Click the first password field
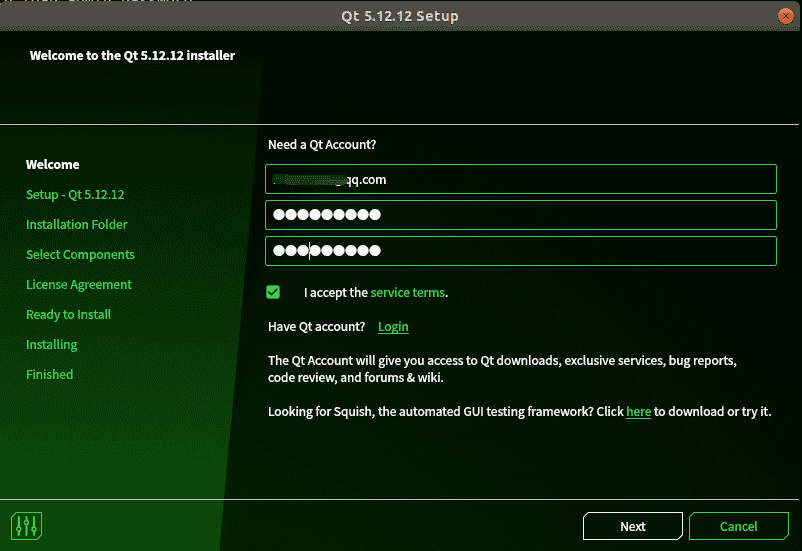Viewport: 802px width, 551px height. click(520, 215)
